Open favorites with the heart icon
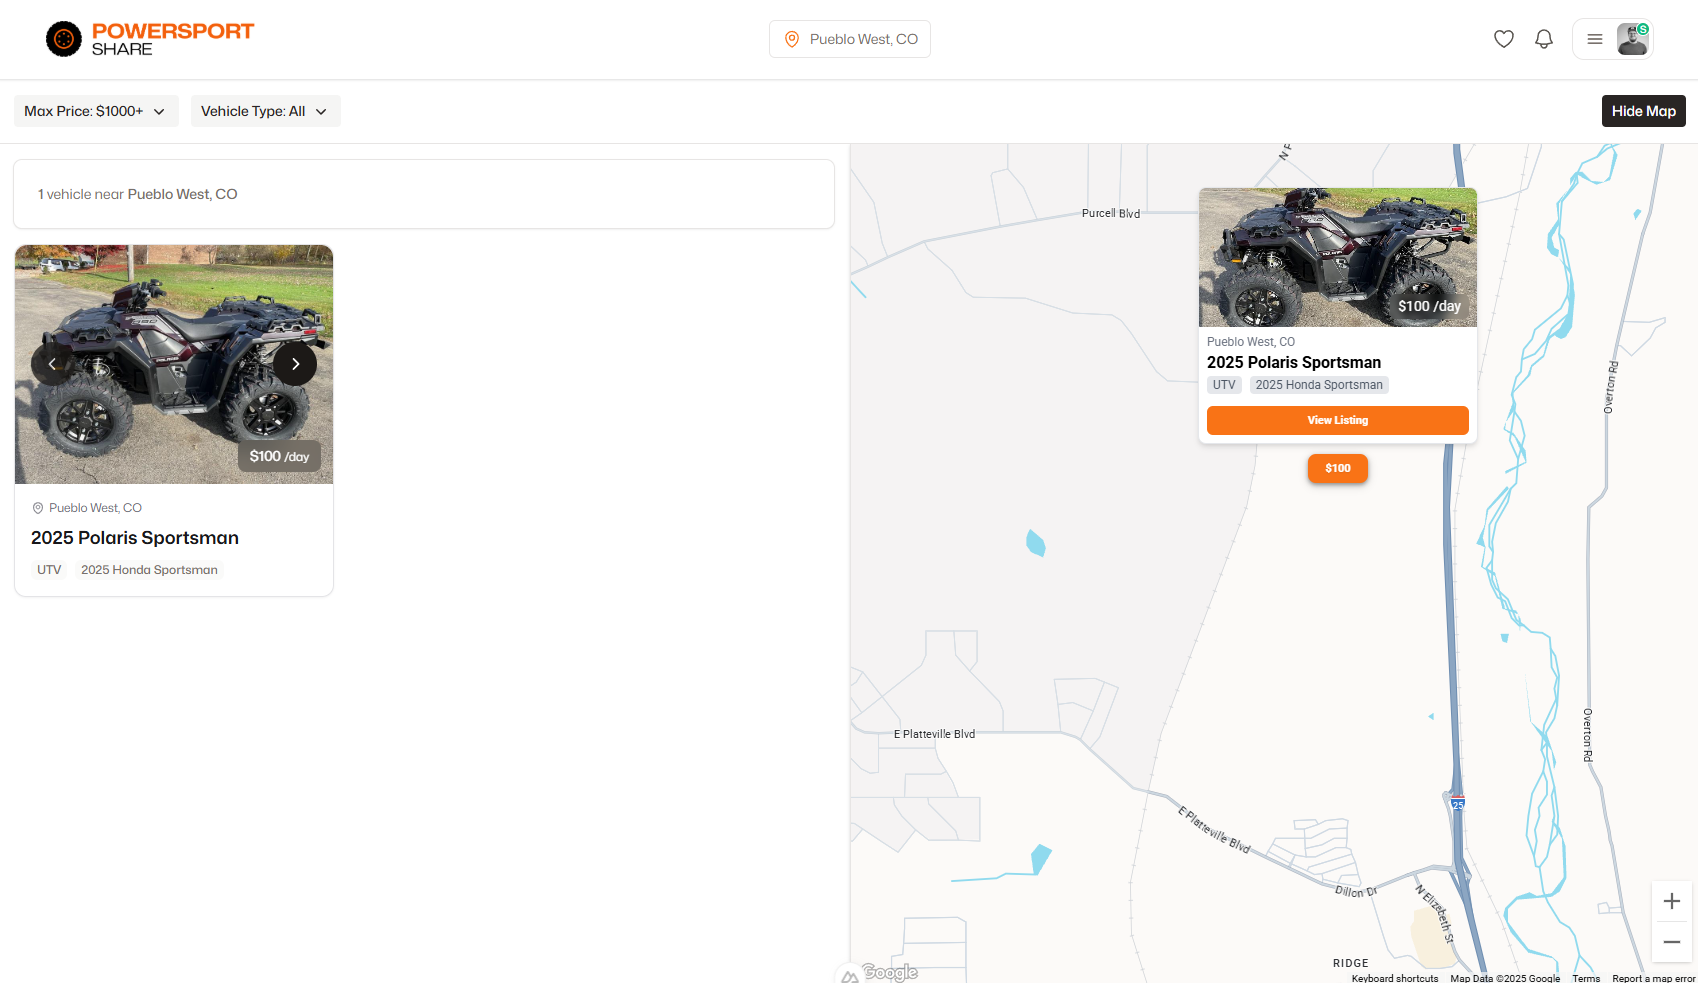Screen dimensions: 1698x983 (1504, 39)
